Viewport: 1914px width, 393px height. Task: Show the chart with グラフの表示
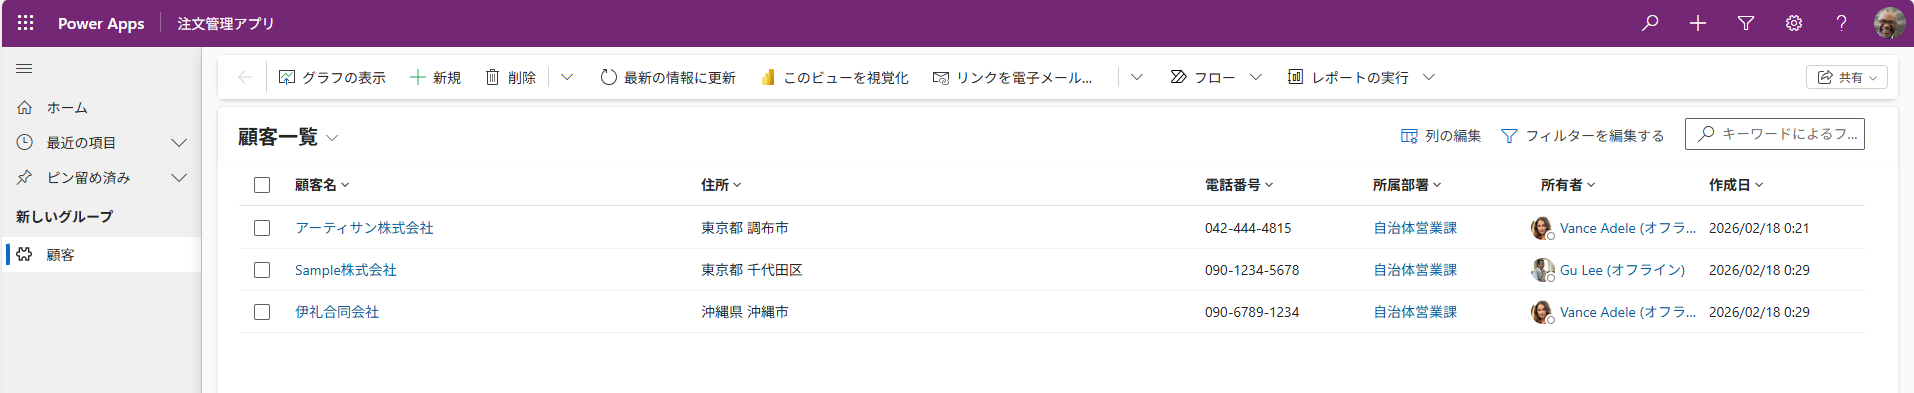point(332,77)
